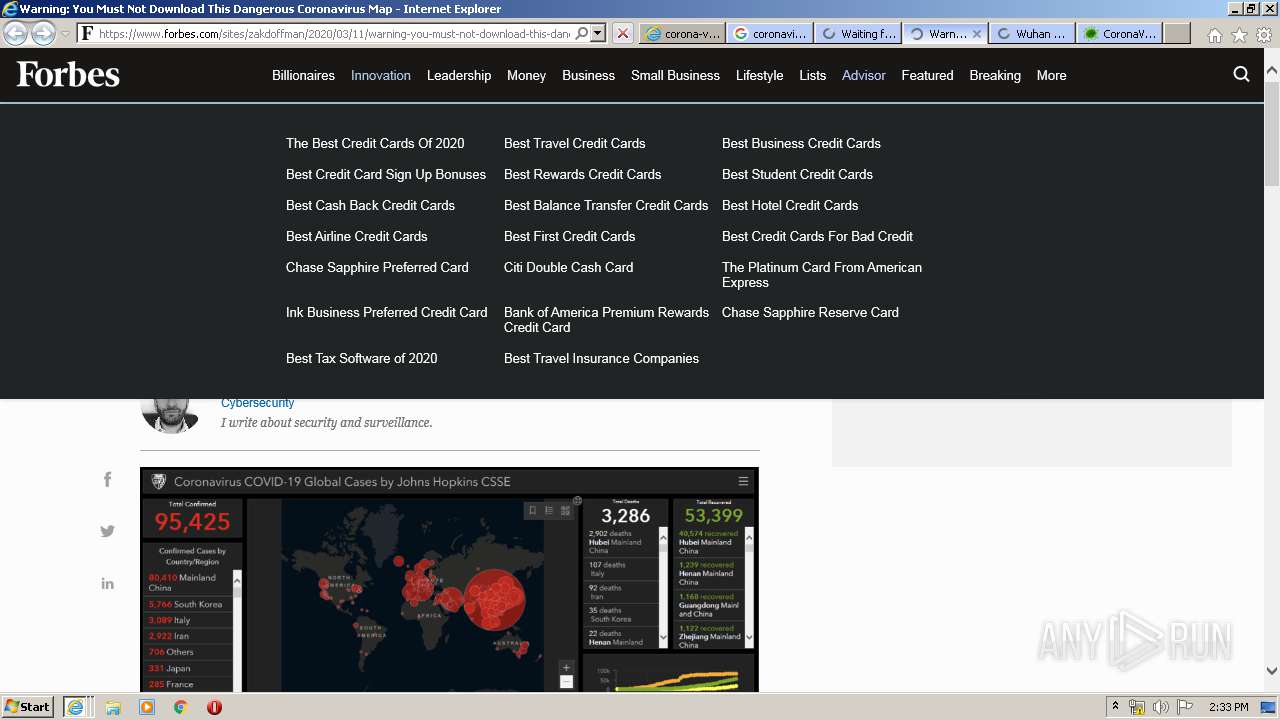Image resolution: width=1280 pixels, height=720 pixels.
Task: Click the page address URL field
Action: point(334,33)
